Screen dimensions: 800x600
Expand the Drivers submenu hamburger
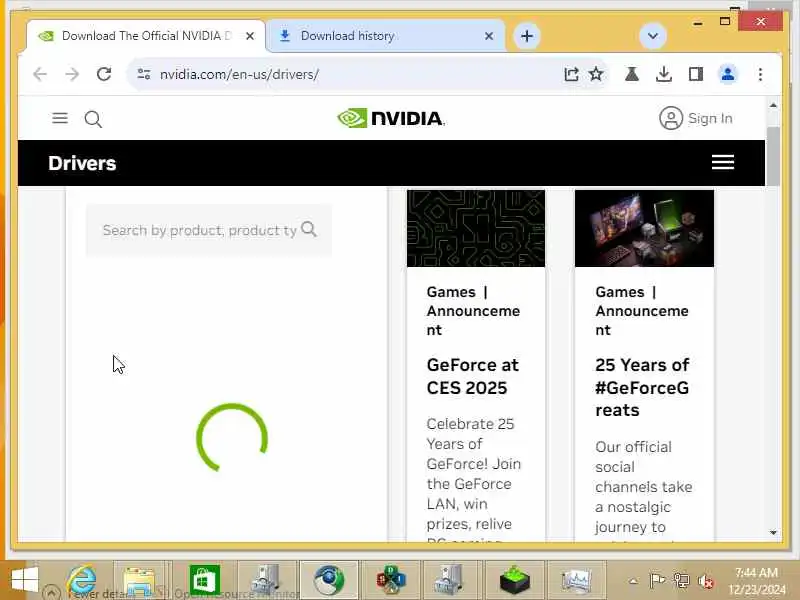point(723,162)
